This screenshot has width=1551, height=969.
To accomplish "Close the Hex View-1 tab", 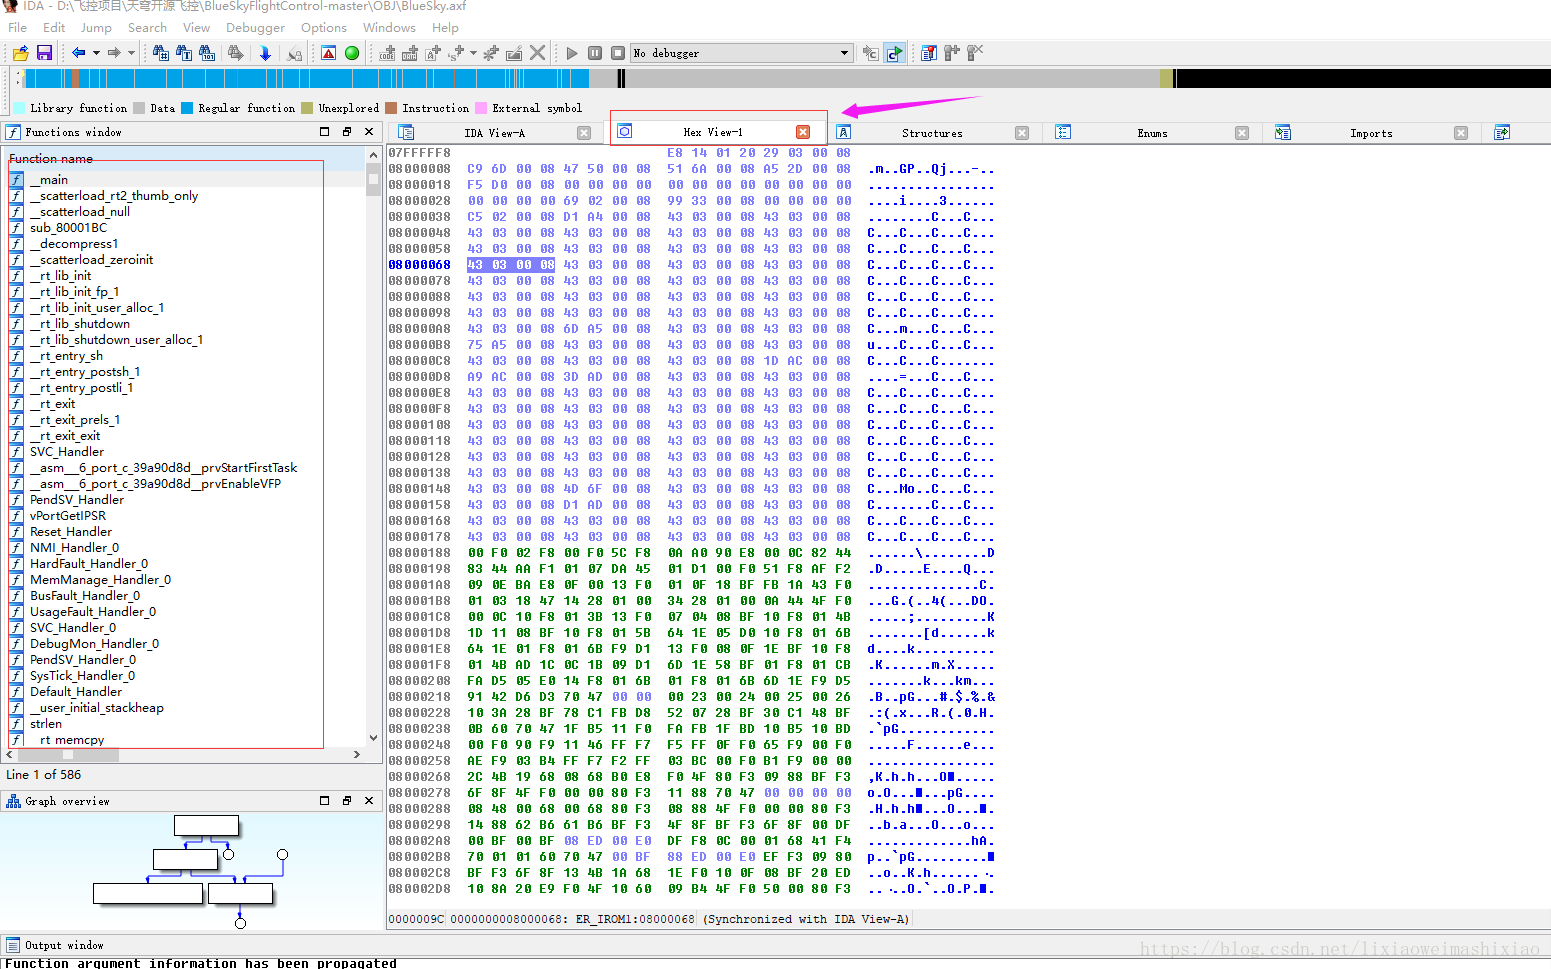I will 802,132.
